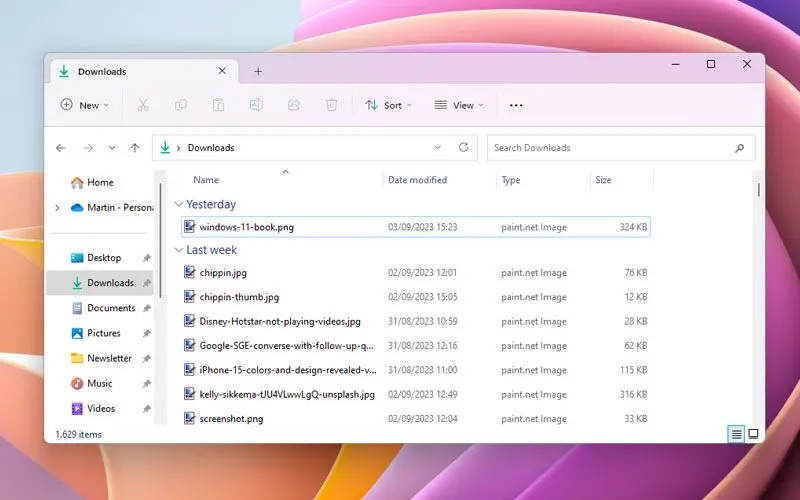Image resolution: width=800 pixels, height=500 pixels.
Task: Click the pin icon next to Music
Action: point(146,383)
